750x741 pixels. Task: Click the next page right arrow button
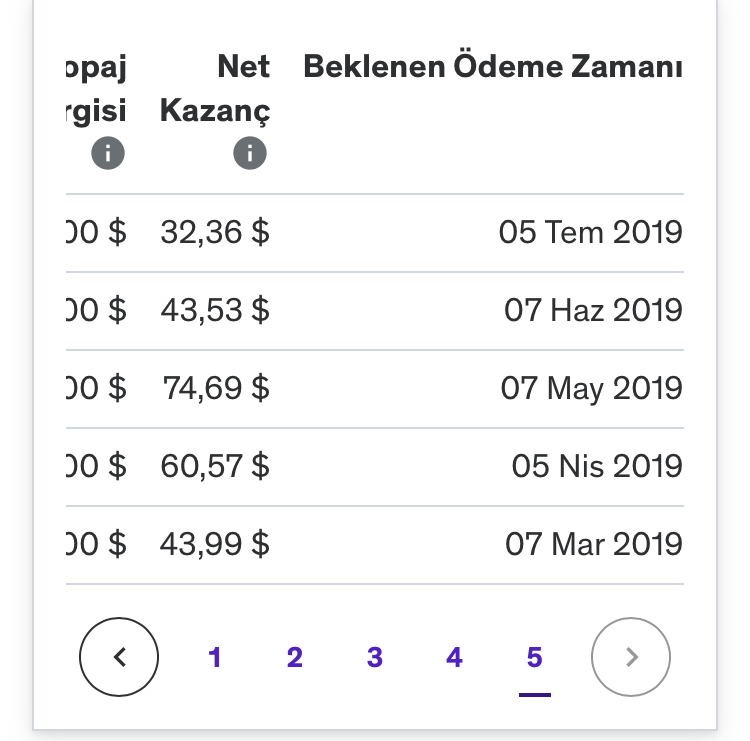(631, 657)
